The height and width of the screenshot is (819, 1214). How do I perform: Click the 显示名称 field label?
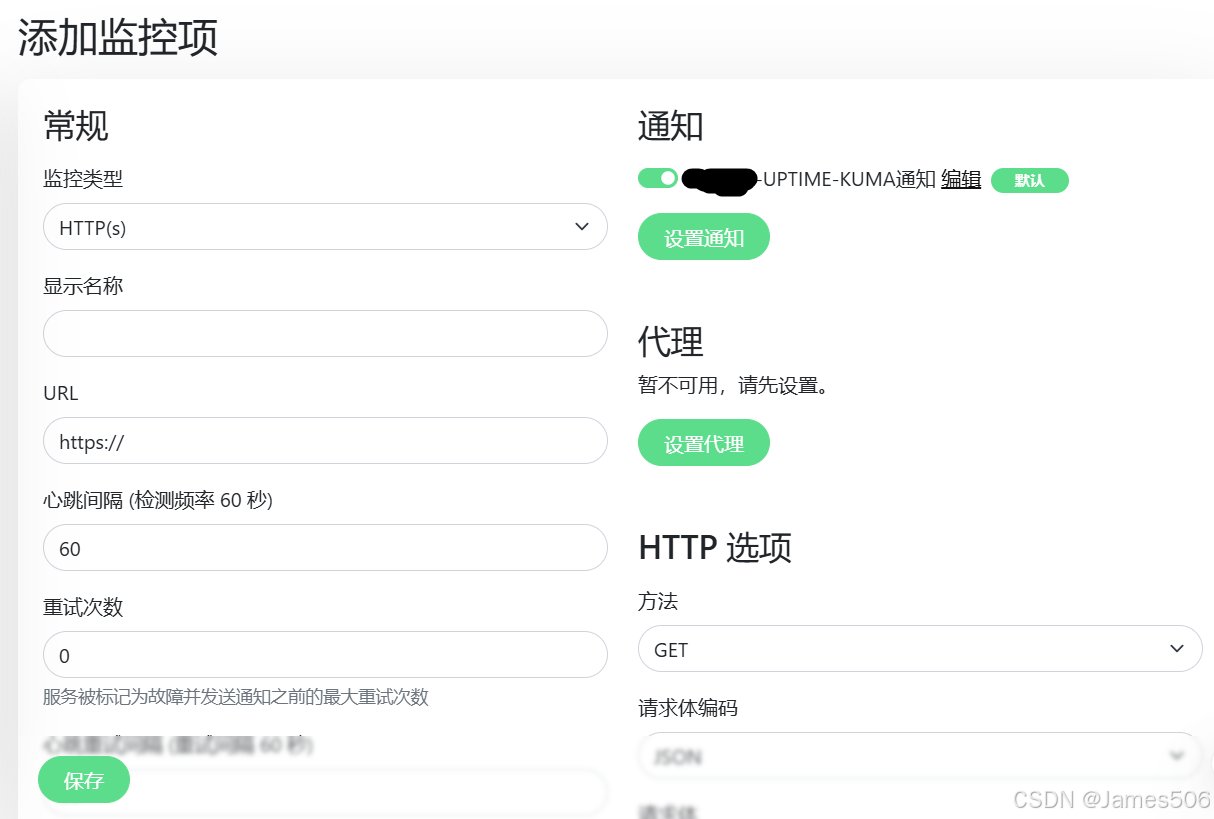[83, 286]
